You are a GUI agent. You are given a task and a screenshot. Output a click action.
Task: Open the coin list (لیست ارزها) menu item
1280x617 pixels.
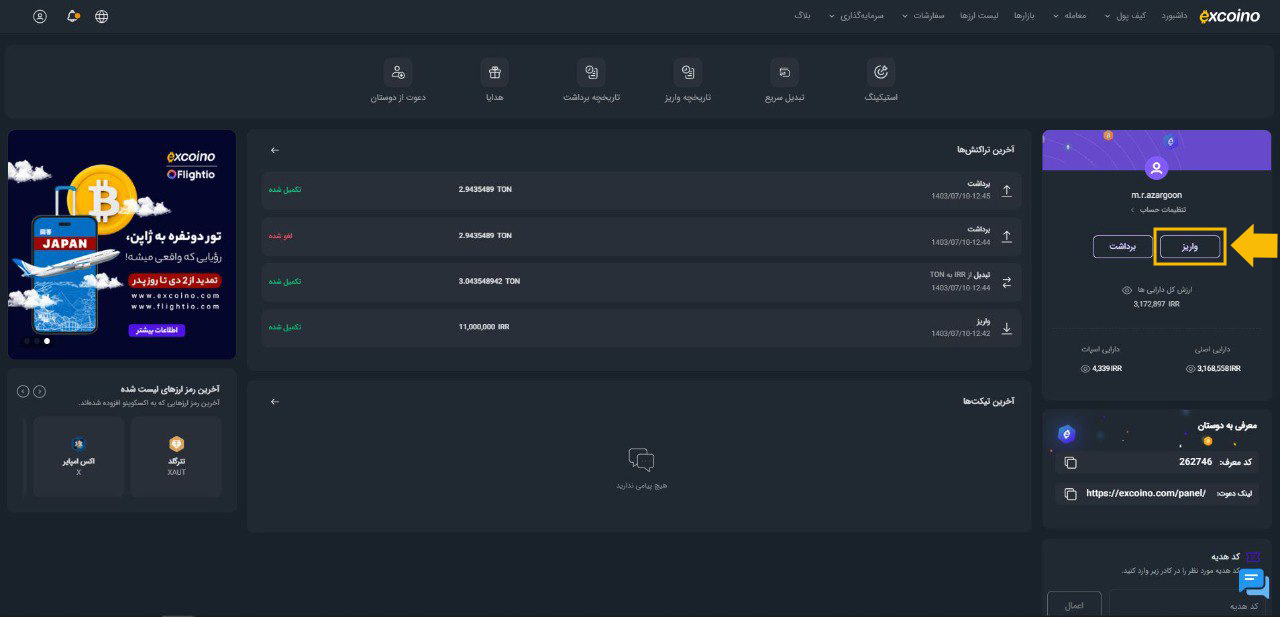(x=979, y=16)
